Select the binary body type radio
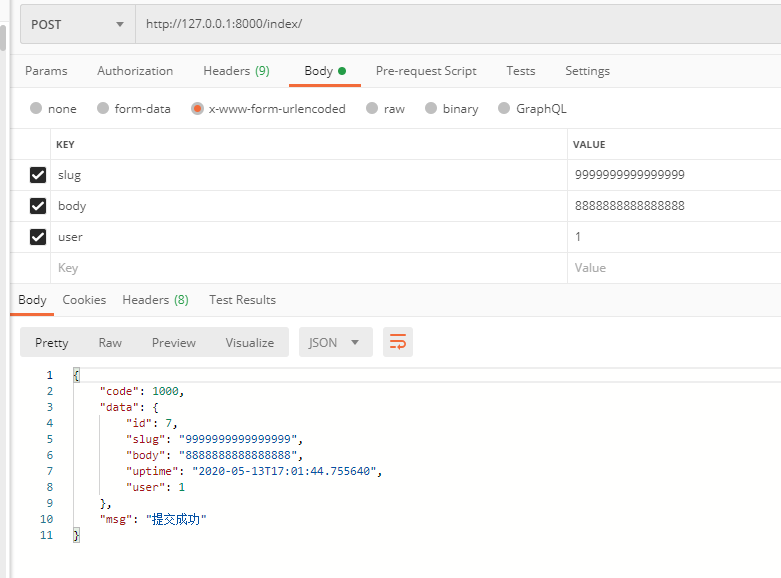This screenshot has height=578, width=781. click(431, 109)
